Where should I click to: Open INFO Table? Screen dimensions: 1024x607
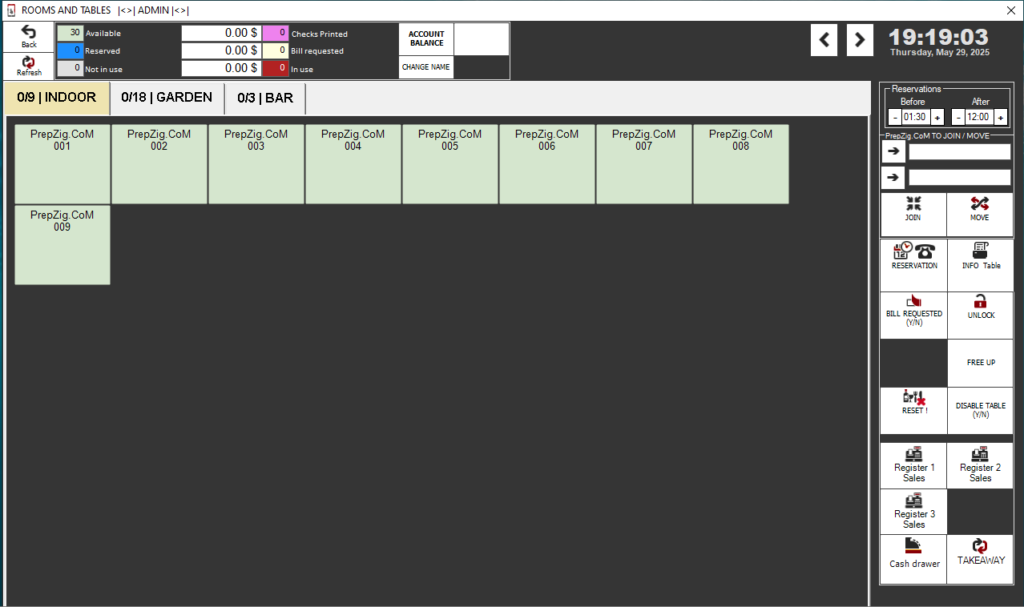(980, 265)
